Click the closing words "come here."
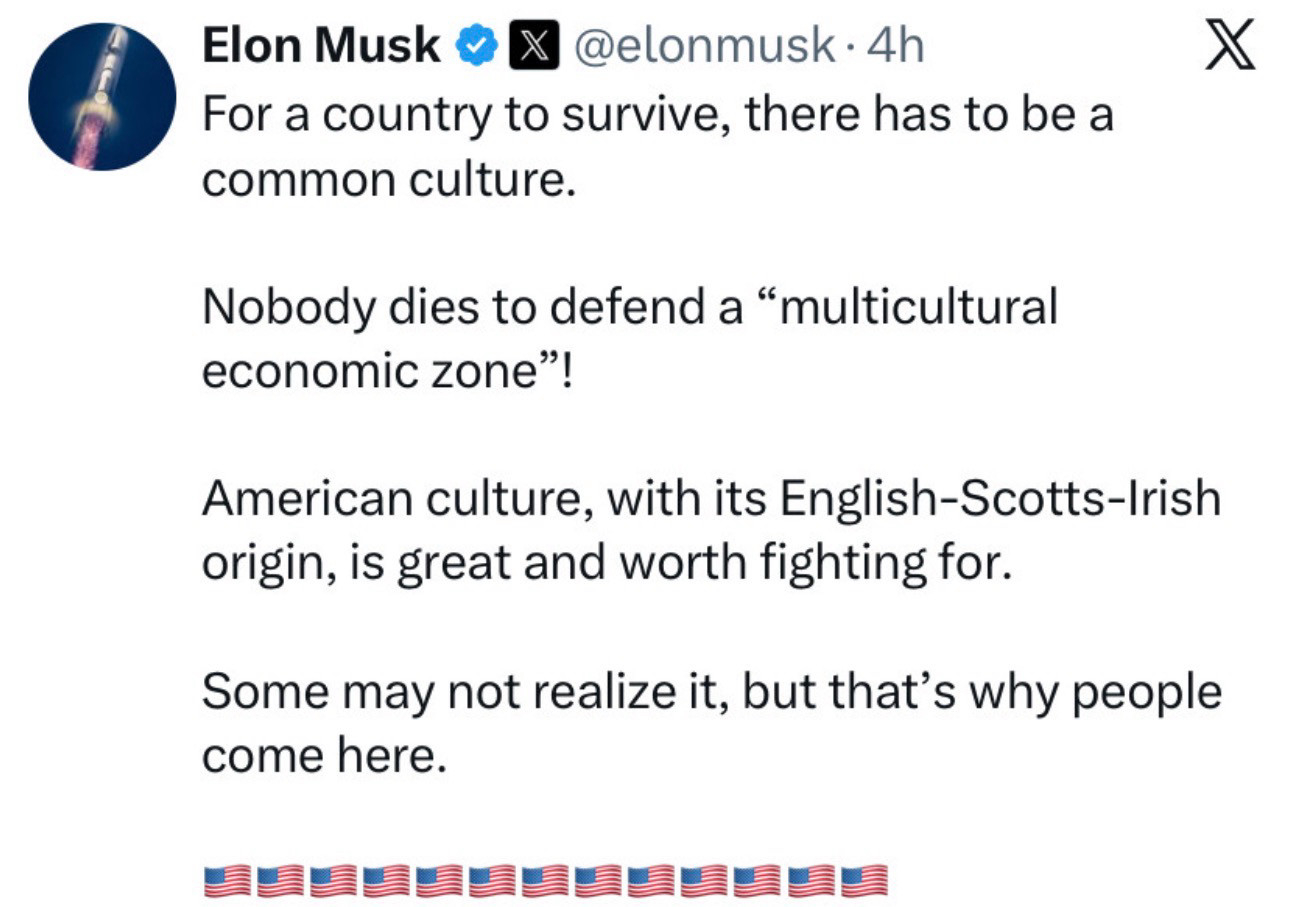Viewport: 1290px width, 907px height. coord(322,755)
